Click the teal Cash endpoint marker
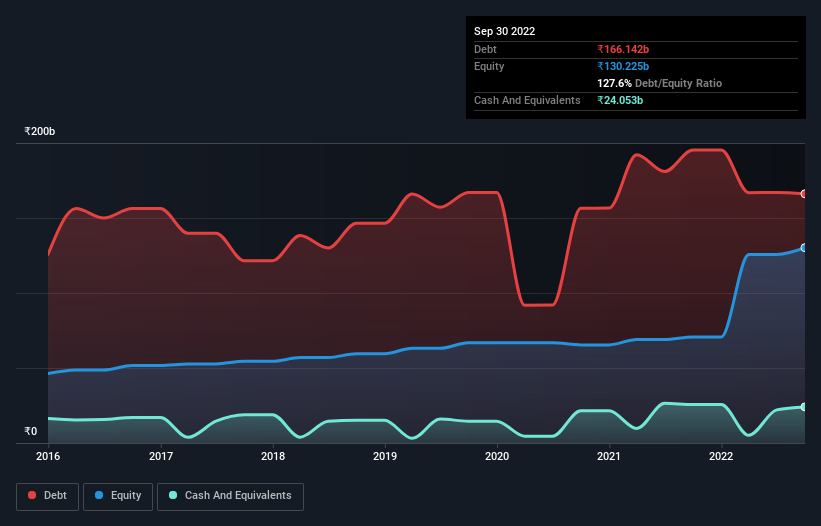 (x=804, y=407)
